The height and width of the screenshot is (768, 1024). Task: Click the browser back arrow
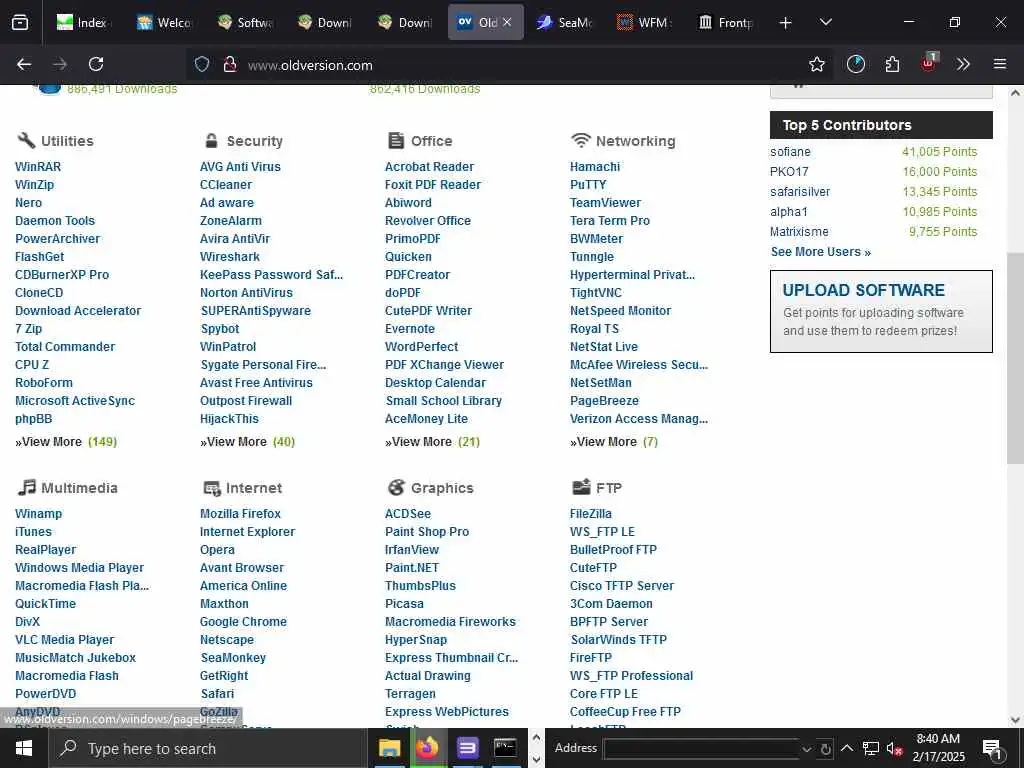click(24, 64)
